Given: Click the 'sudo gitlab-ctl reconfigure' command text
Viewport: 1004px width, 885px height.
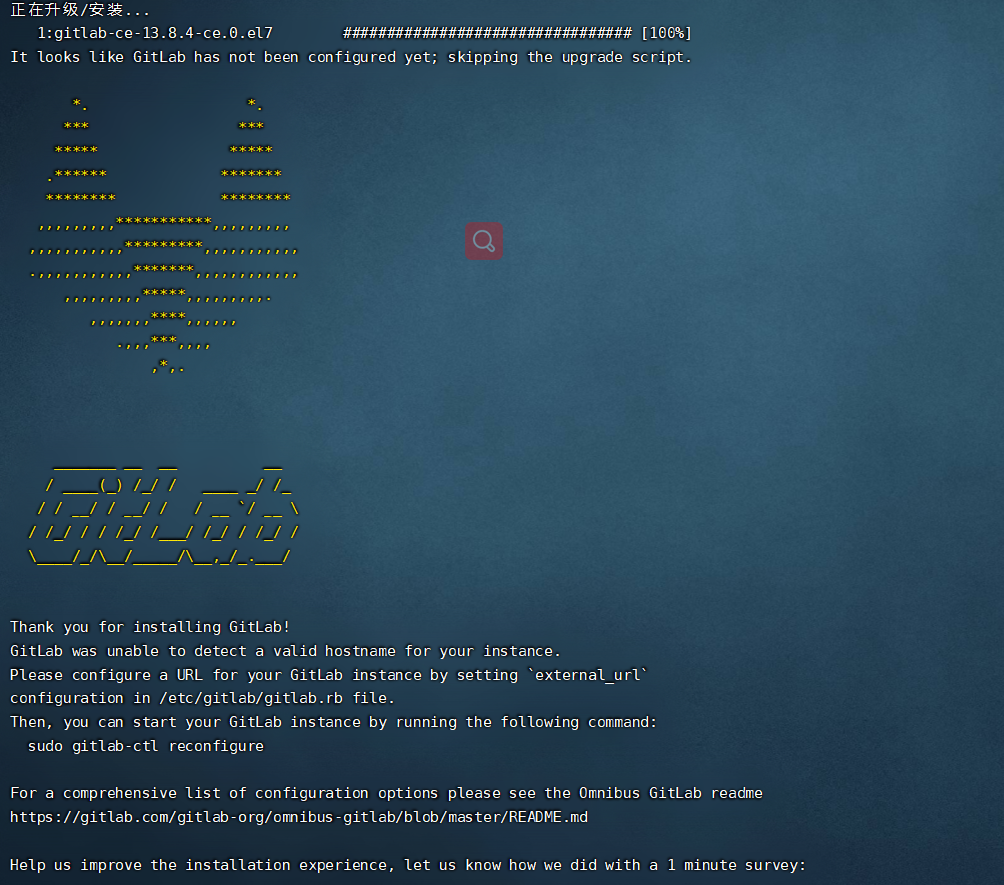Looking at the screenshot, I should coord(146,746).
